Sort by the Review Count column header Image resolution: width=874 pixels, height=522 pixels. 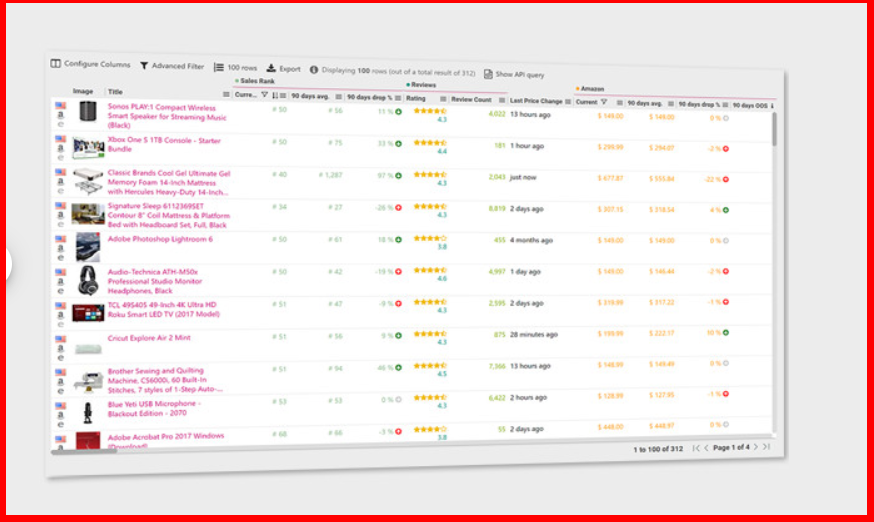(x=471, y=99)
